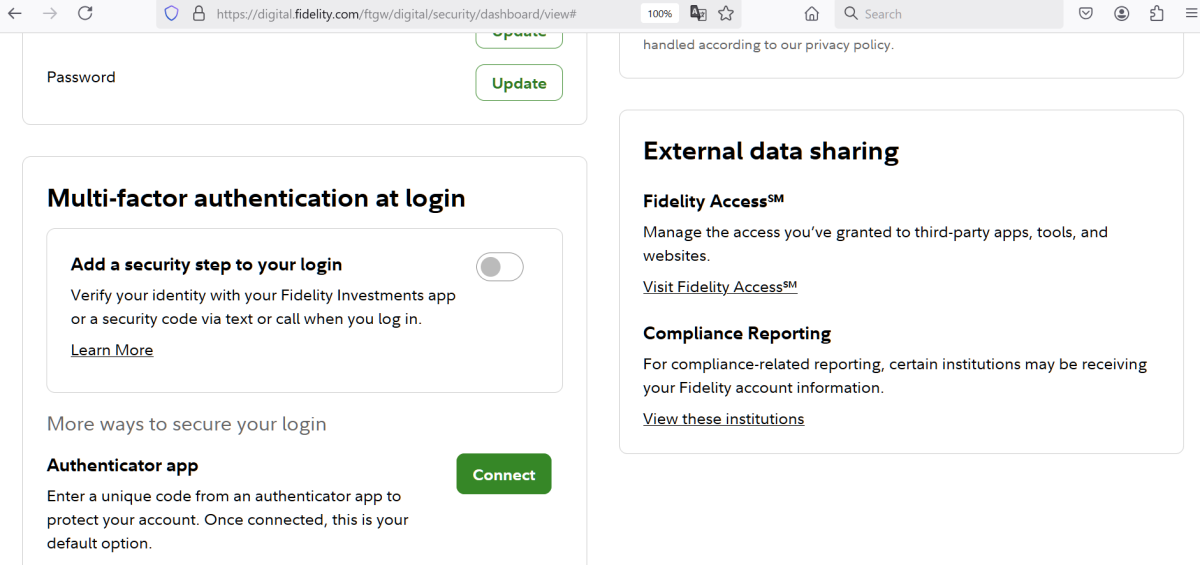Click into the browser Search box

click(x=948, y=14)
